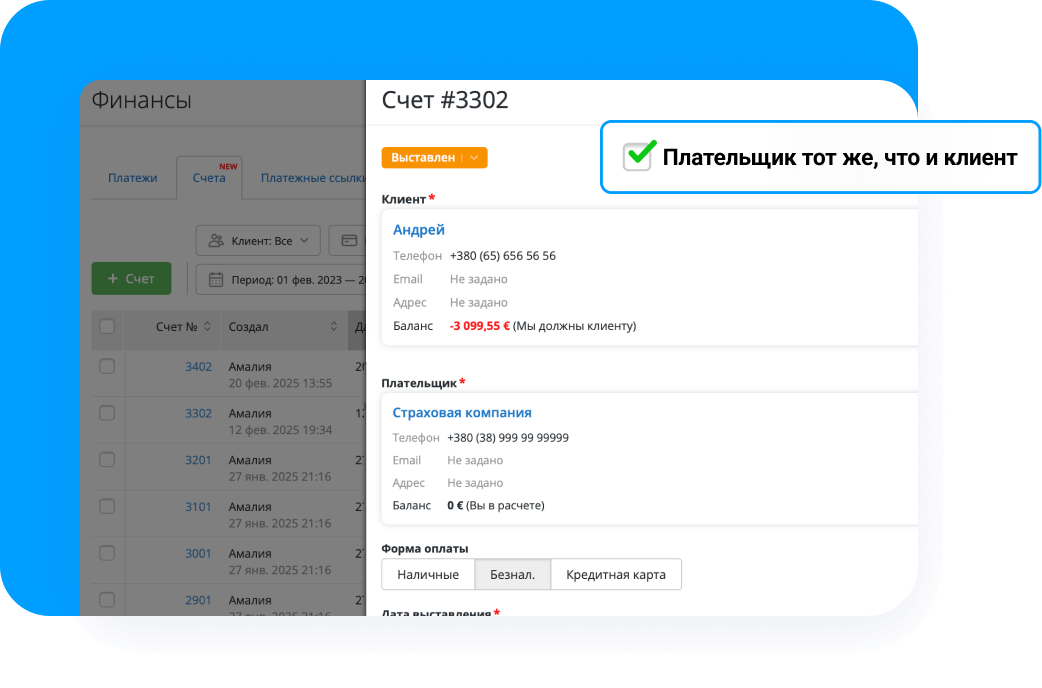Choose Наличные payment form

point(428,575)
